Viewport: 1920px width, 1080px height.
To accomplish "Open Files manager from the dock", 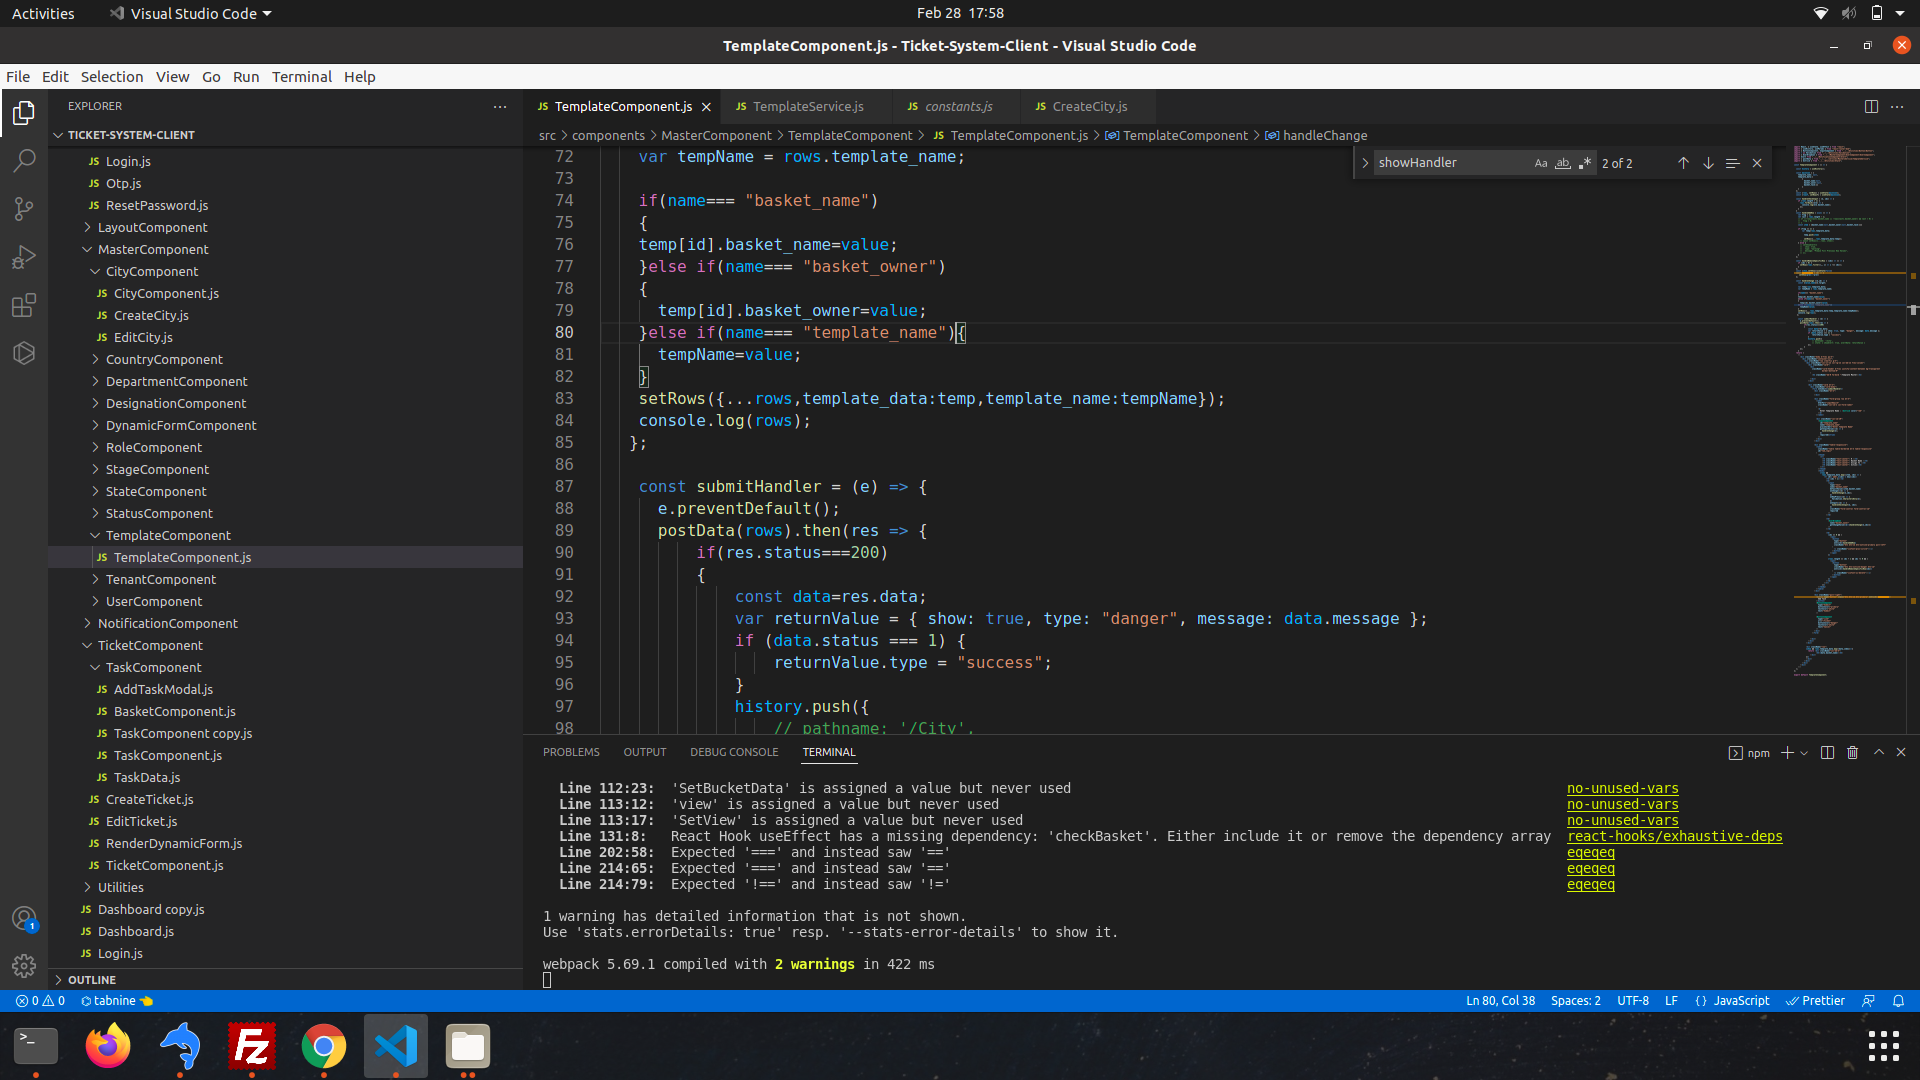I will (468, 1047).
